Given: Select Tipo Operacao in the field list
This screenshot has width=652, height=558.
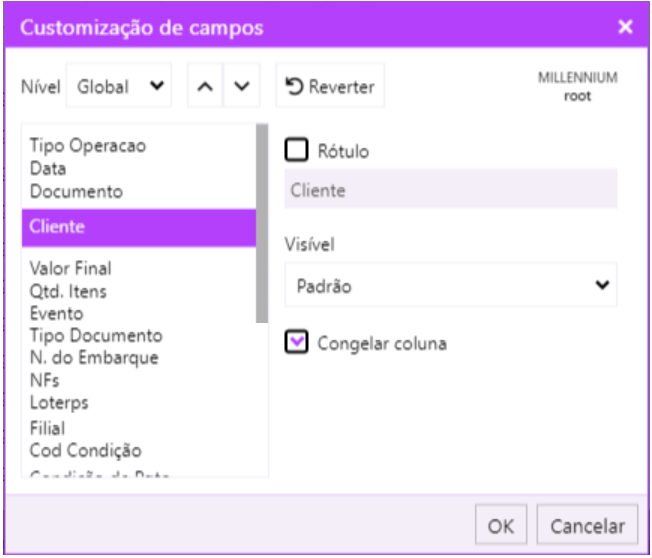Looking at the screenshot, I should pyautogui.click(x=88, y=146).
